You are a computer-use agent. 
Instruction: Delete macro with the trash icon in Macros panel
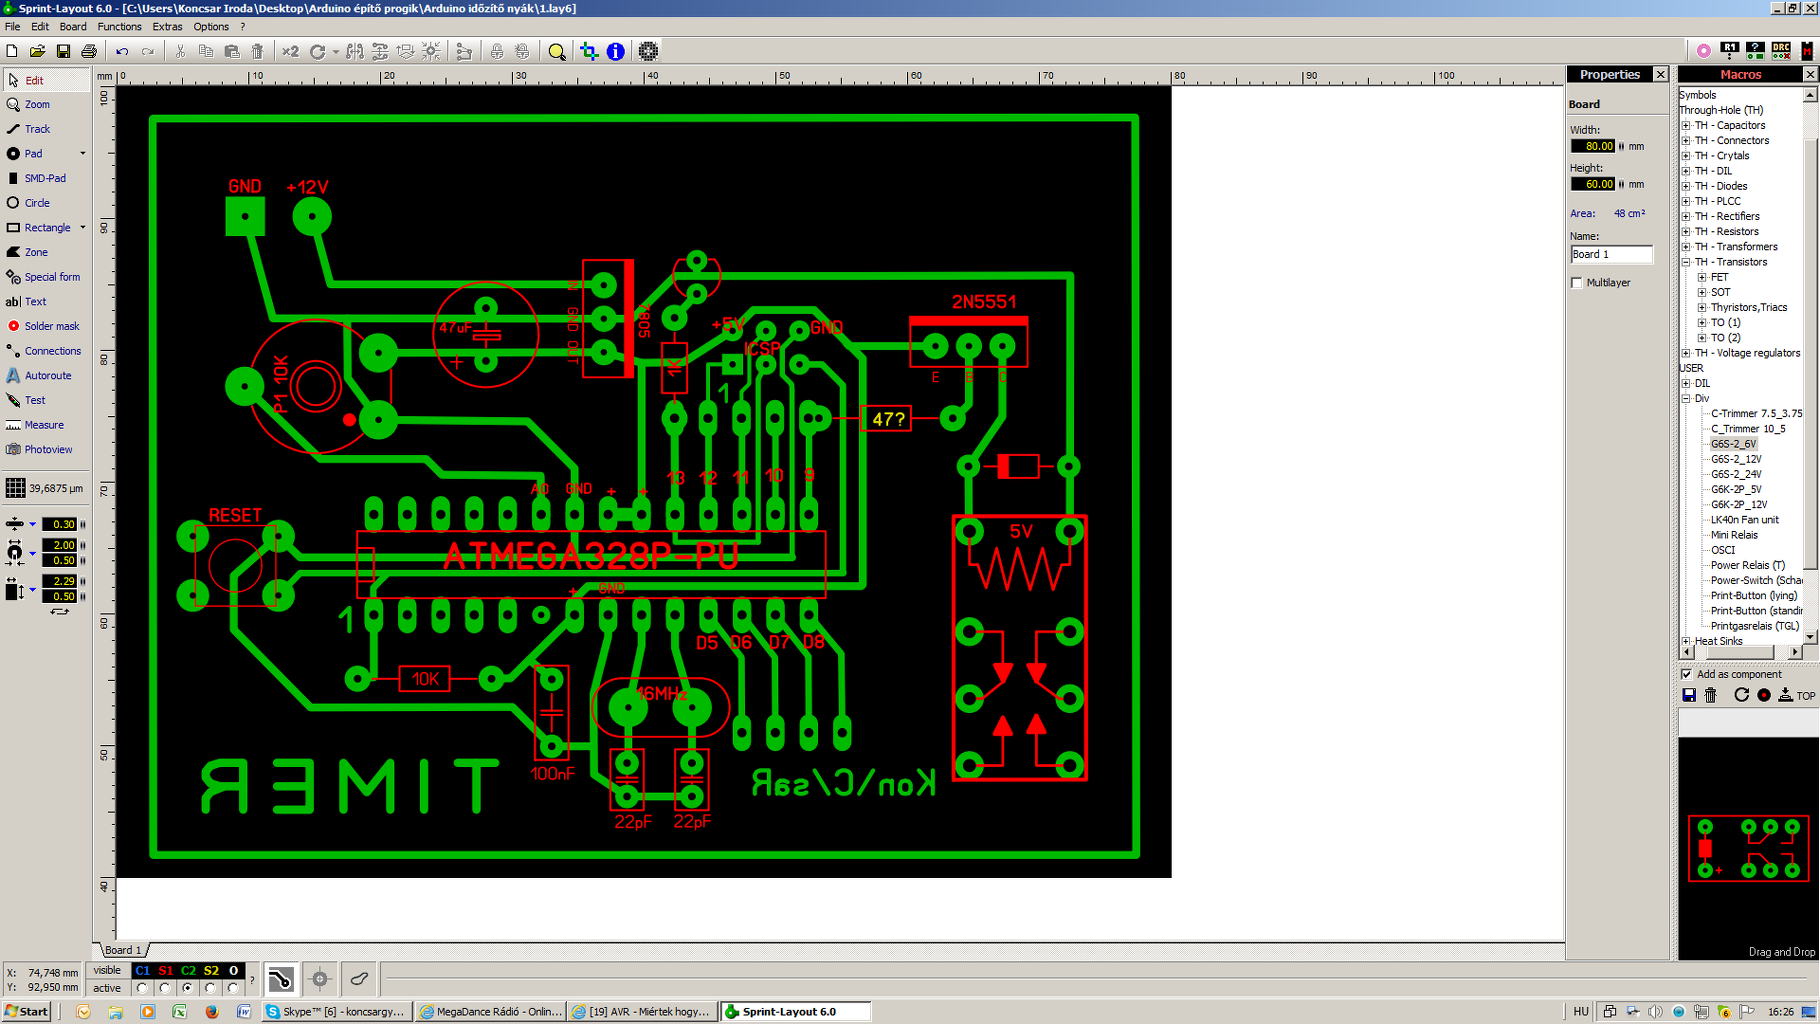[x=1711, y=695]
